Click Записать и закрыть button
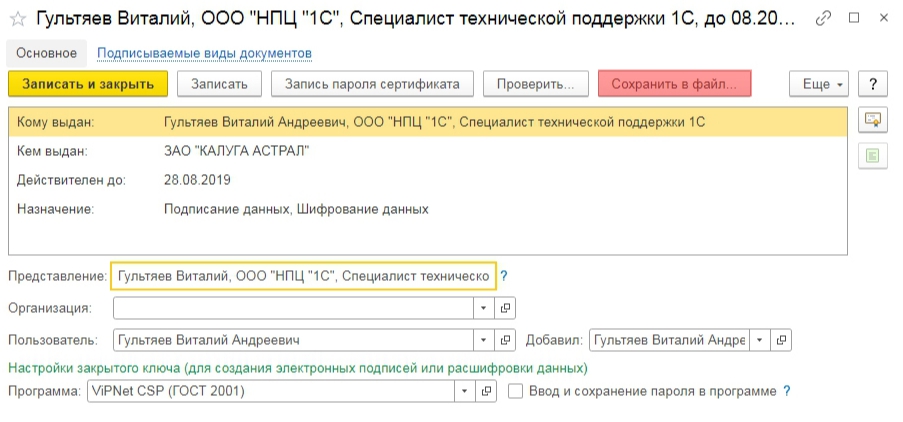This screenshot has height=422, width=903. pyautogui.click(x=88, y=84)
